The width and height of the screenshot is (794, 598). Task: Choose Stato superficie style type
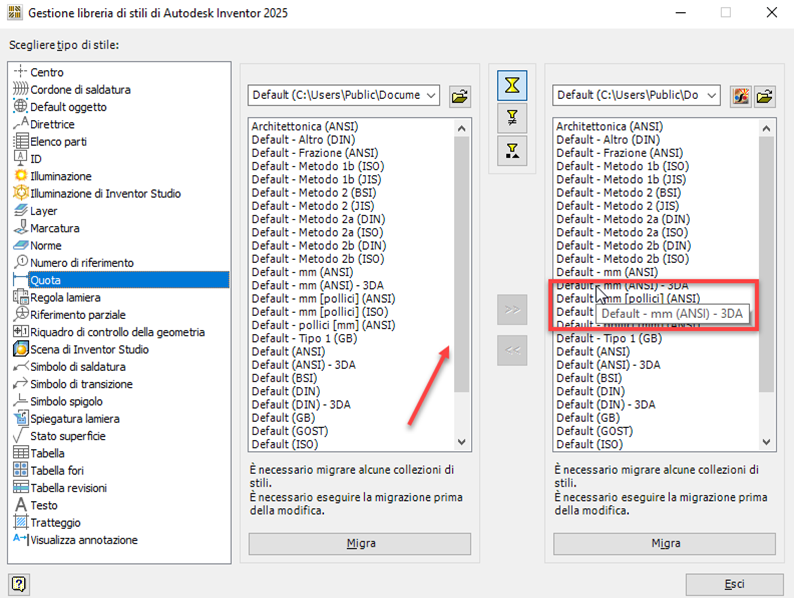[60, 436]
